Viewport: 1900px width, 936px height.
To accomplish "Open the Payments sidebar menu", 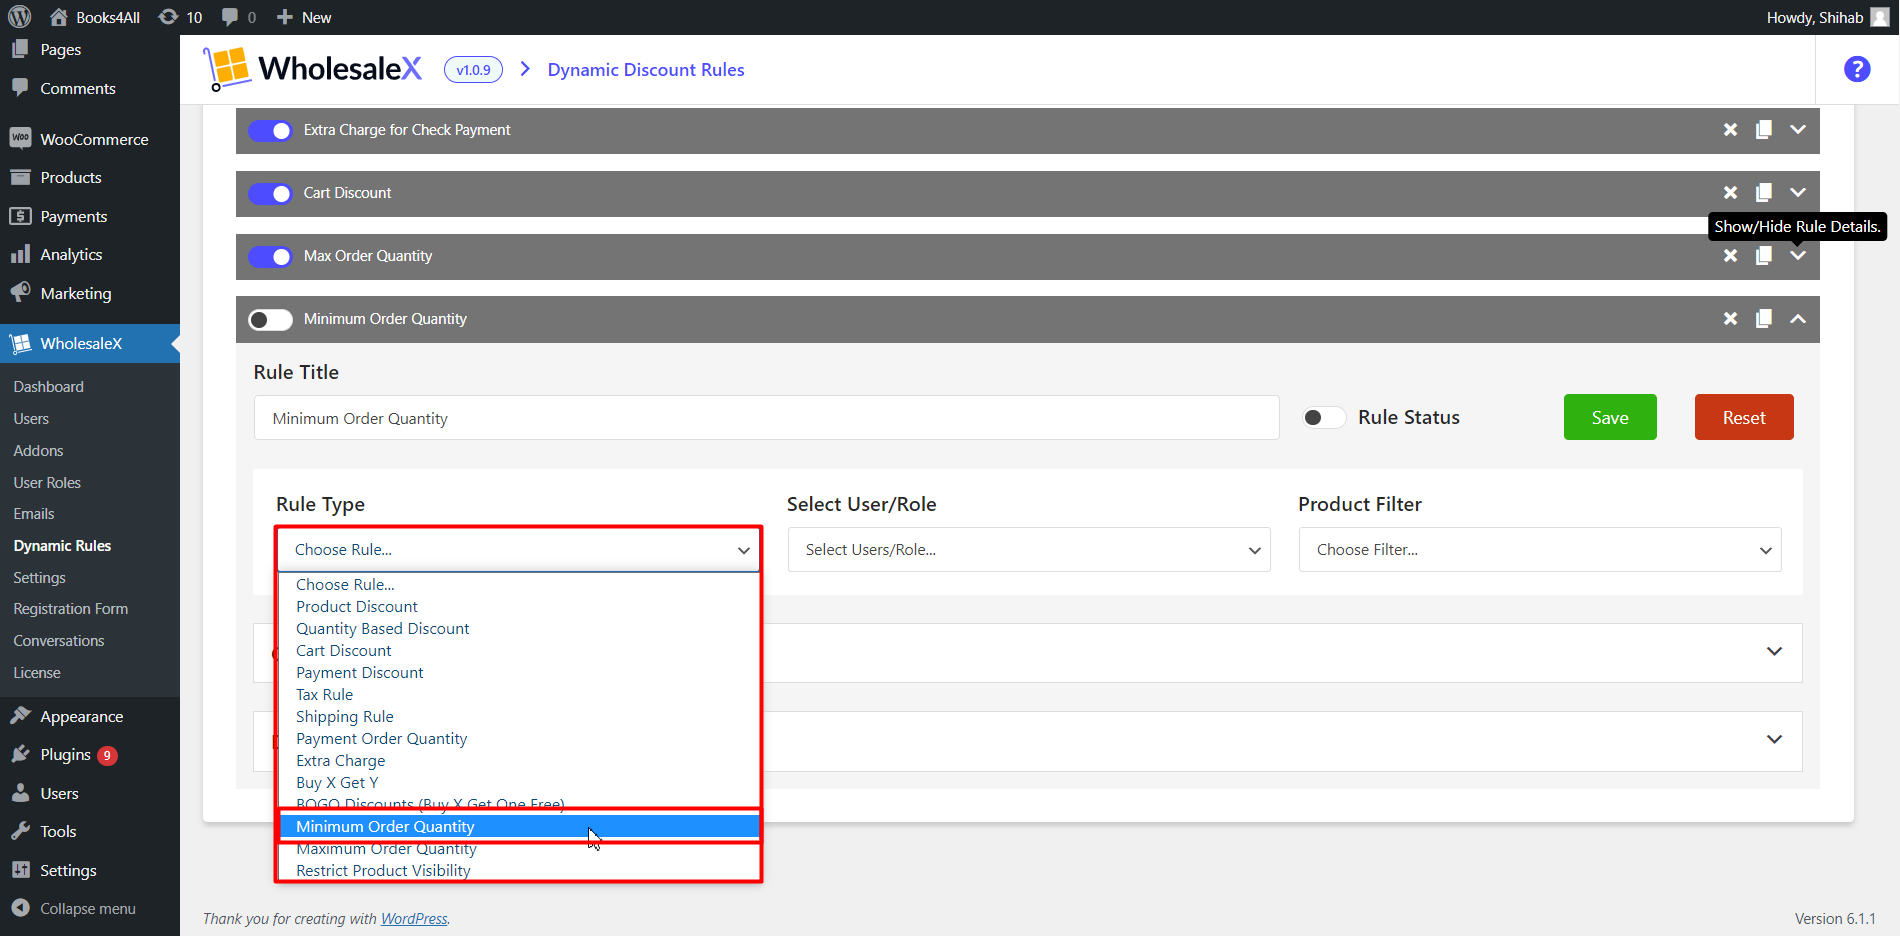I will [x=90, y=216].
